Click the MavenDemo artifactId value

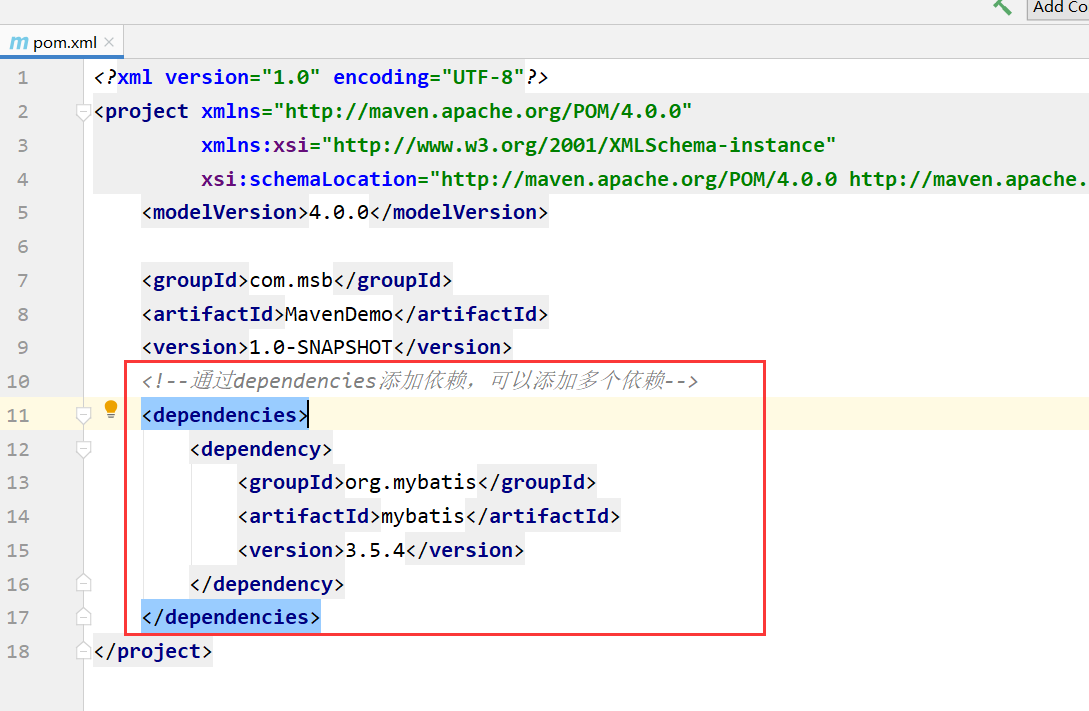coord(339,315)
